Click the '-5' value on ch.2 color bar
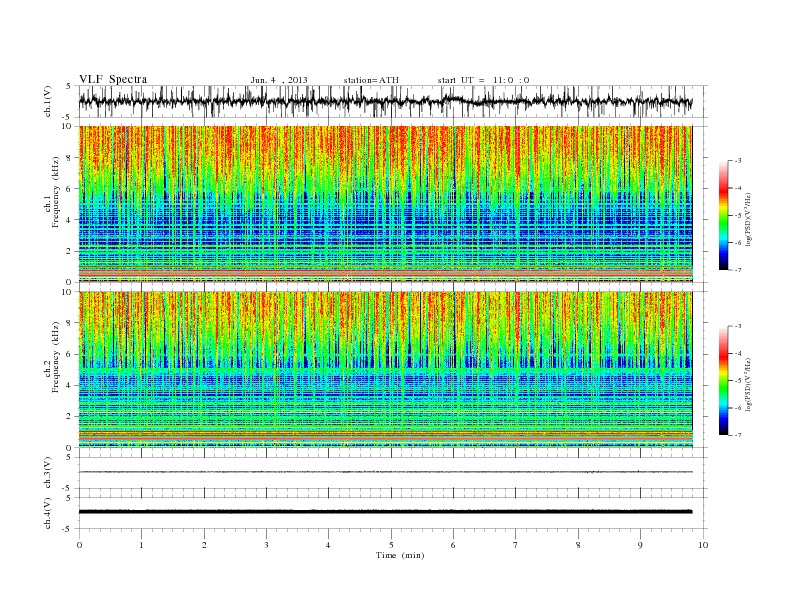This screenshot has height=612, width=792. [738, 381]
